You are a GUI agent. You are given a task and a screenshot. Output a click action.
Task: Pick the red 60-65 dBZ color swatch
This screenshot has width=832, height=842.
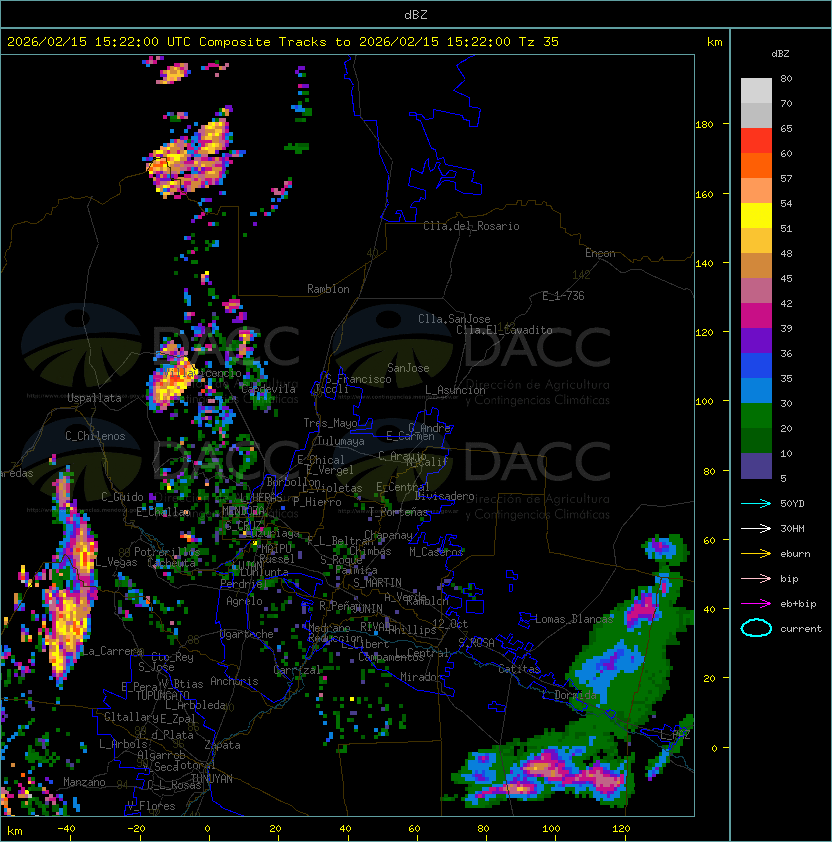pyautogui.click(x=756, y=141)
